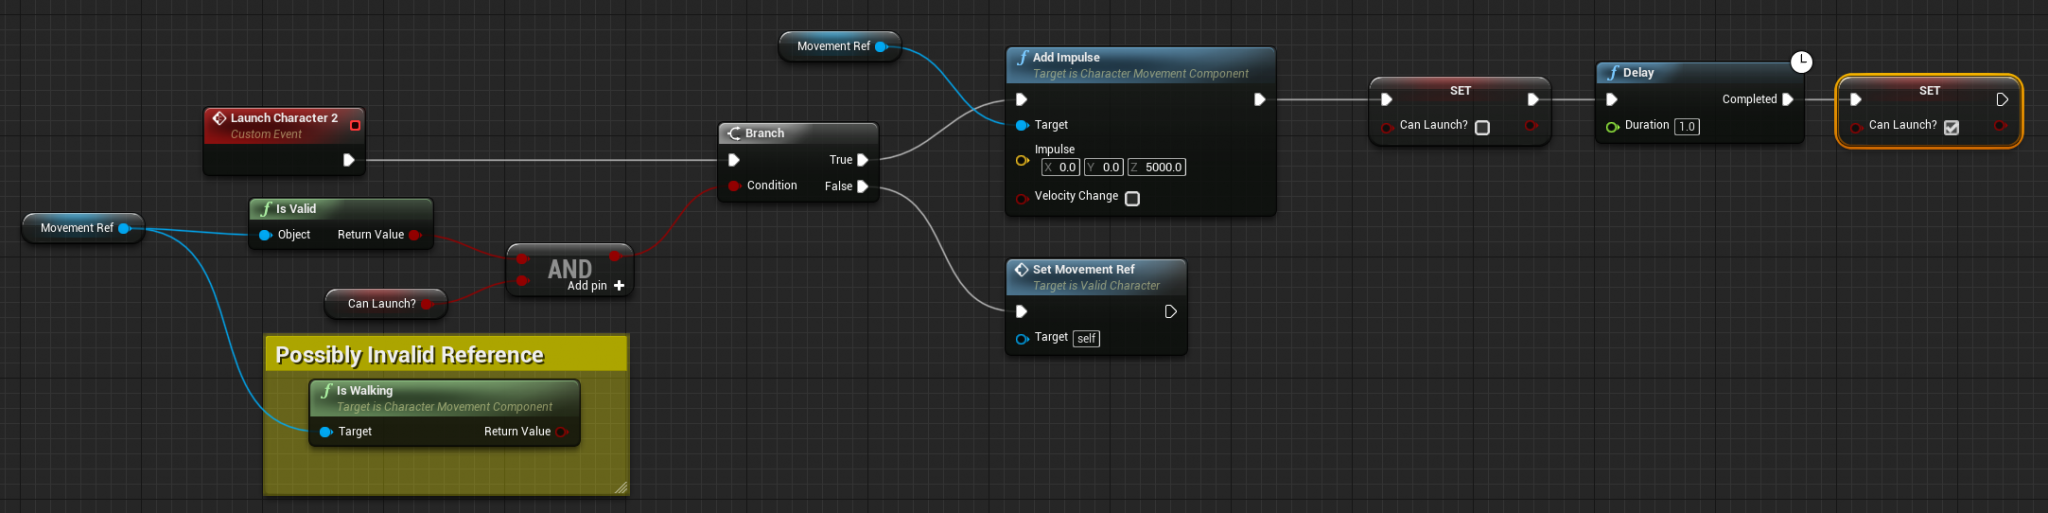Click the Add Impulse output execution pin
This screenshot has height=513, width=2048.
1259,99
